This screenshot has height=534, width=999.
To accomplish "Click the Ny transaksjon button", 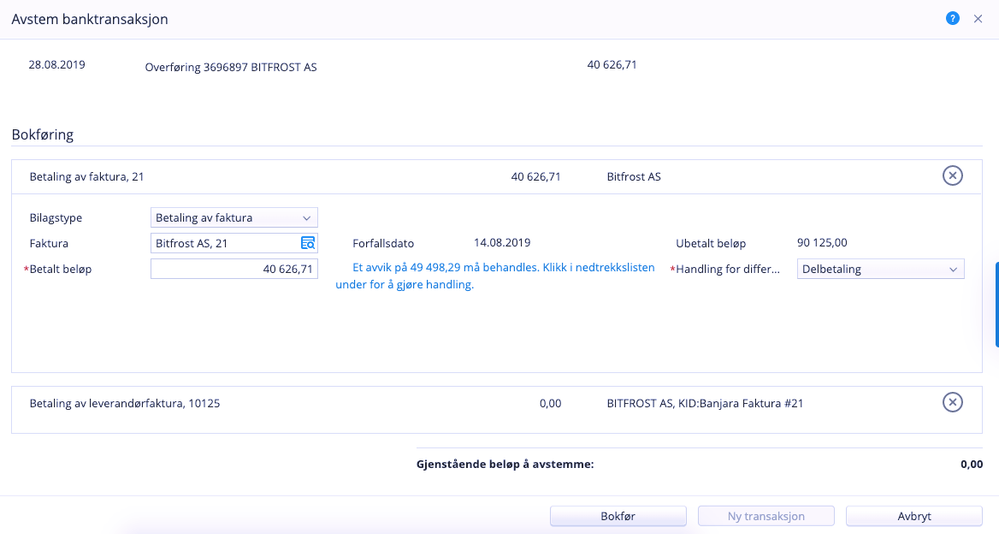I will point(766,516).
